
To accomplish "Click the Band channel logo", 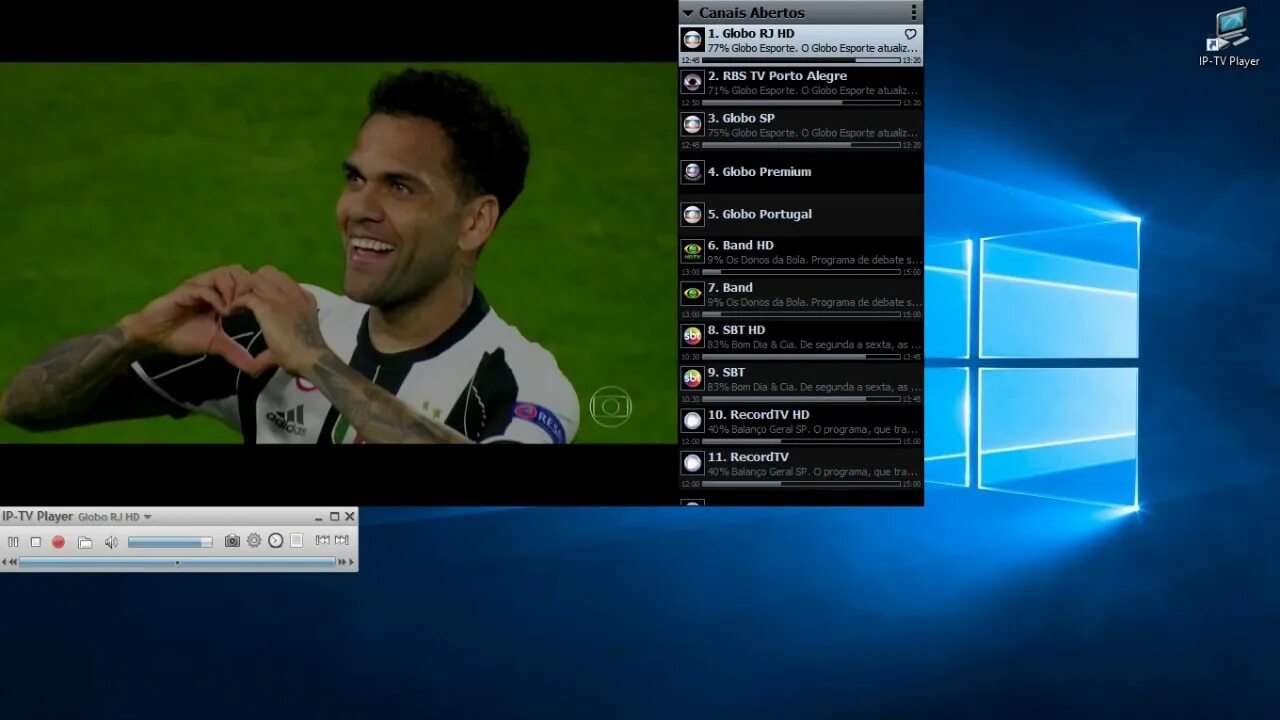I will [692, 293].
